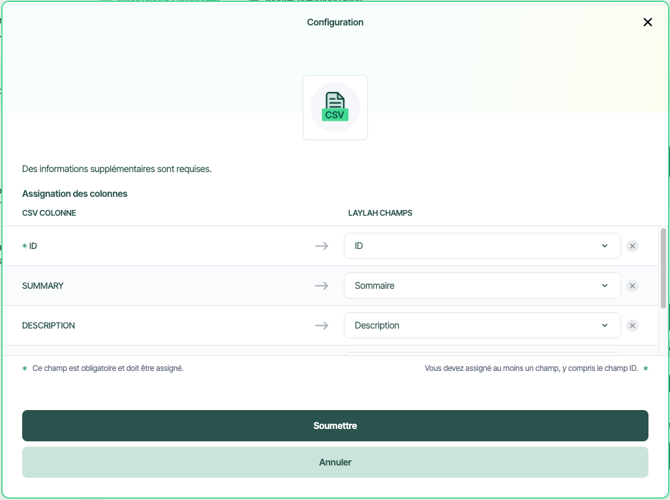Select the DESCRIPTION column label
Screen dimensions: 670x500
pyautogui.click(x=48, y=325)
